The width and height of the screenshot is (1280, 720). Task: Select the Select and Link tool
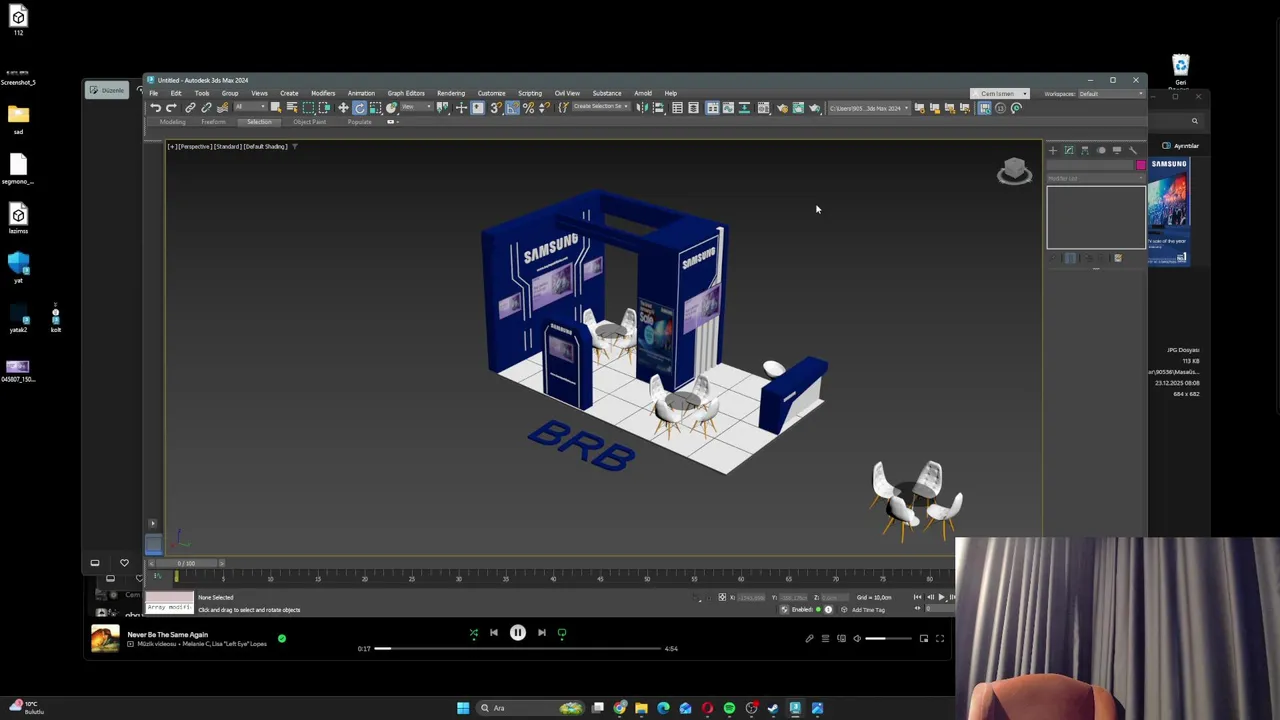click(x=190, y=108)
